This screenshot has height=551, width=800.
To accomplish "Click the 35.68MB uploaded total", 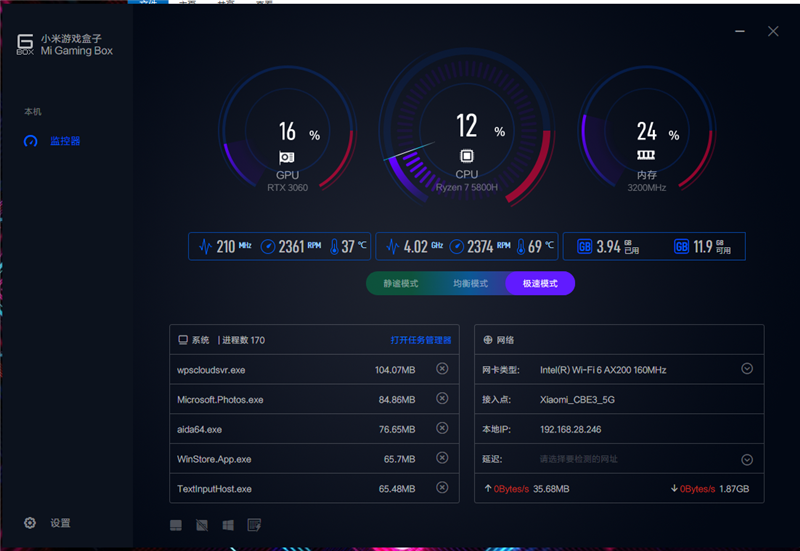I will (x=551, y=489).
